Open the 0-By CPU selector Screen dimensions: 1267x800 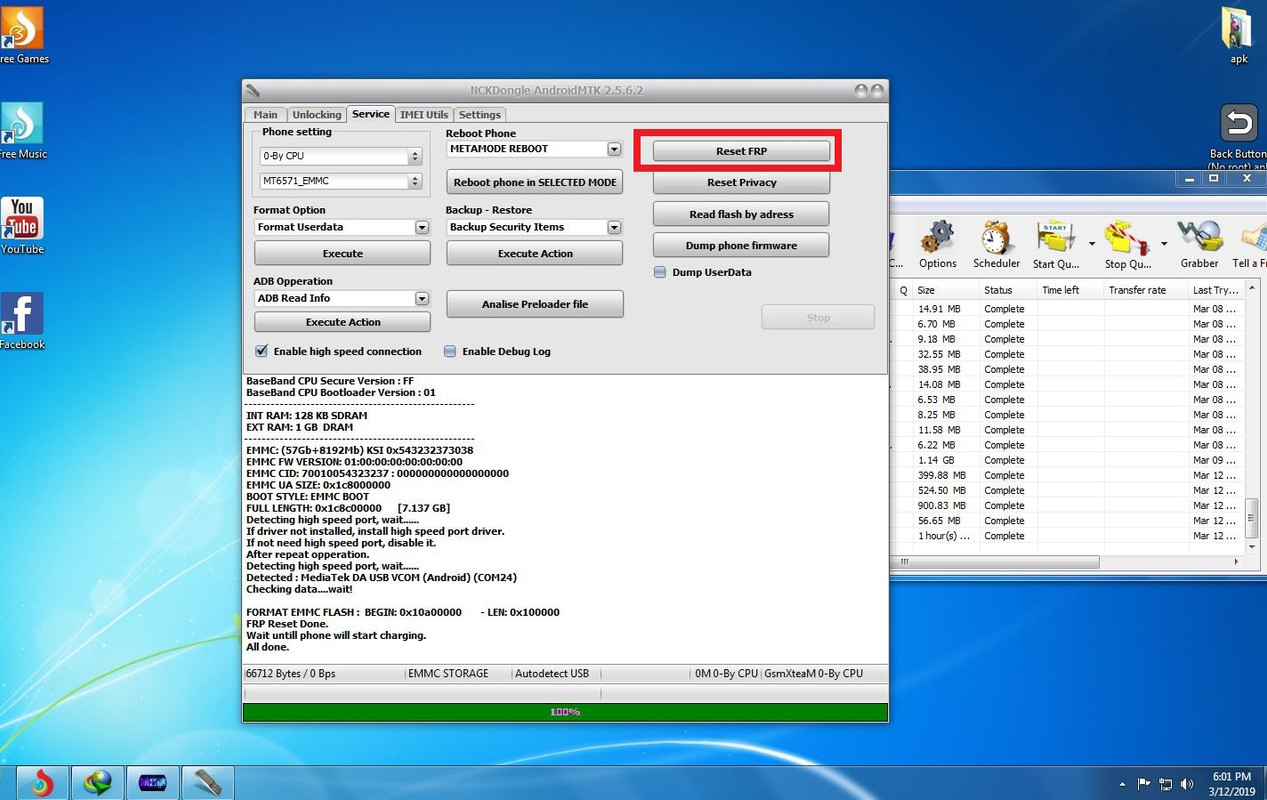[x=341, y=156]
